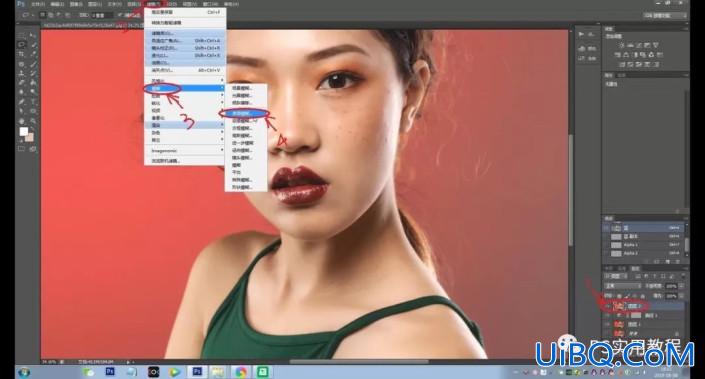This screenshot has height=379, width=705.
Task: Add a Brightness/Contrast adjustment
Action: click(621, 45)
